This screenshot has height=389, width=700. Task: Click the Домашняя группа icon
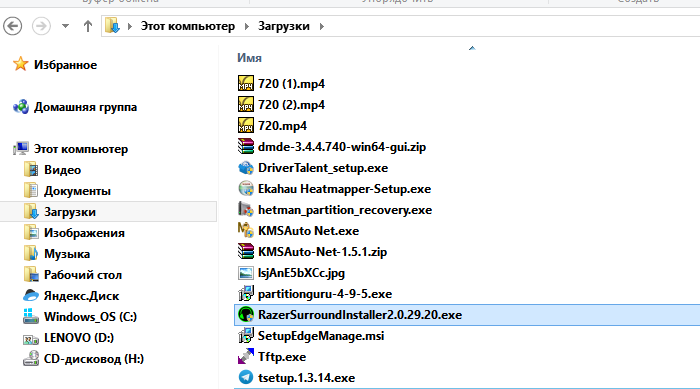point(21,107)
